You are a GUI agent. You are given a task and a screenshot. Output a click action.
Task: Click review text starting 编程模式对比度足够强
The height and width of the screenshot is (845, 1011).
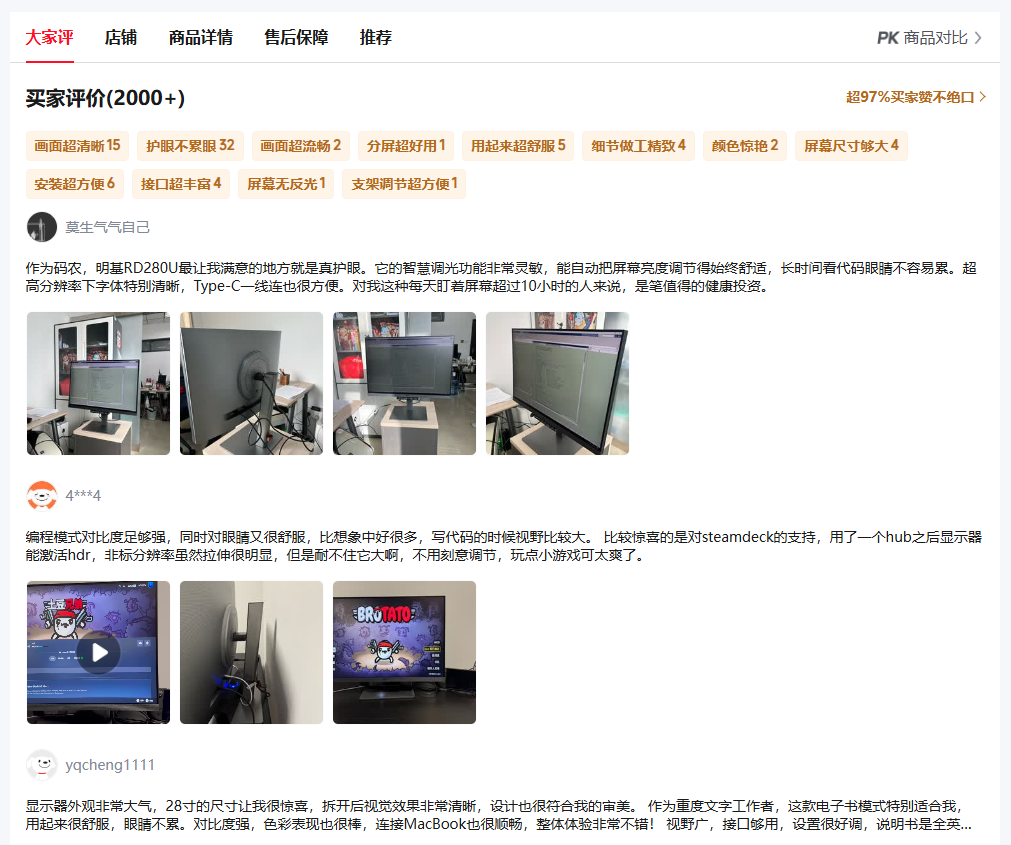tap(504, 546)
